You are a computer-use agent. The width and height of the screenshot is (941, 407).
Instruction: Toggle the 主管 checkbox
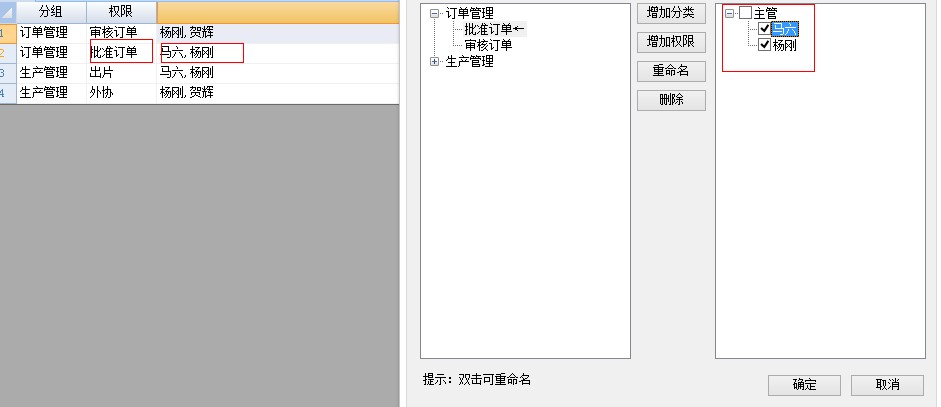pyautogui.click(x=745, y=13)
